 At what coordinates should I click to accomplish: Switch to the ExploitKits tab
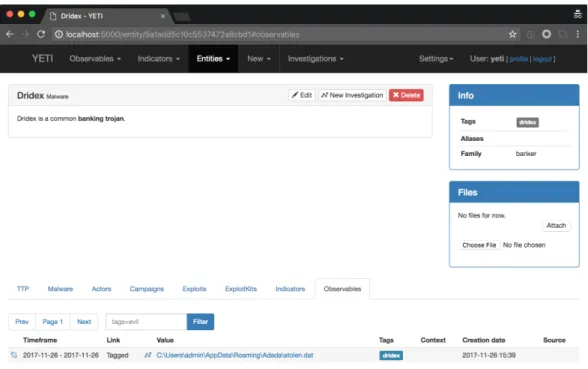(x=241, y=289)
